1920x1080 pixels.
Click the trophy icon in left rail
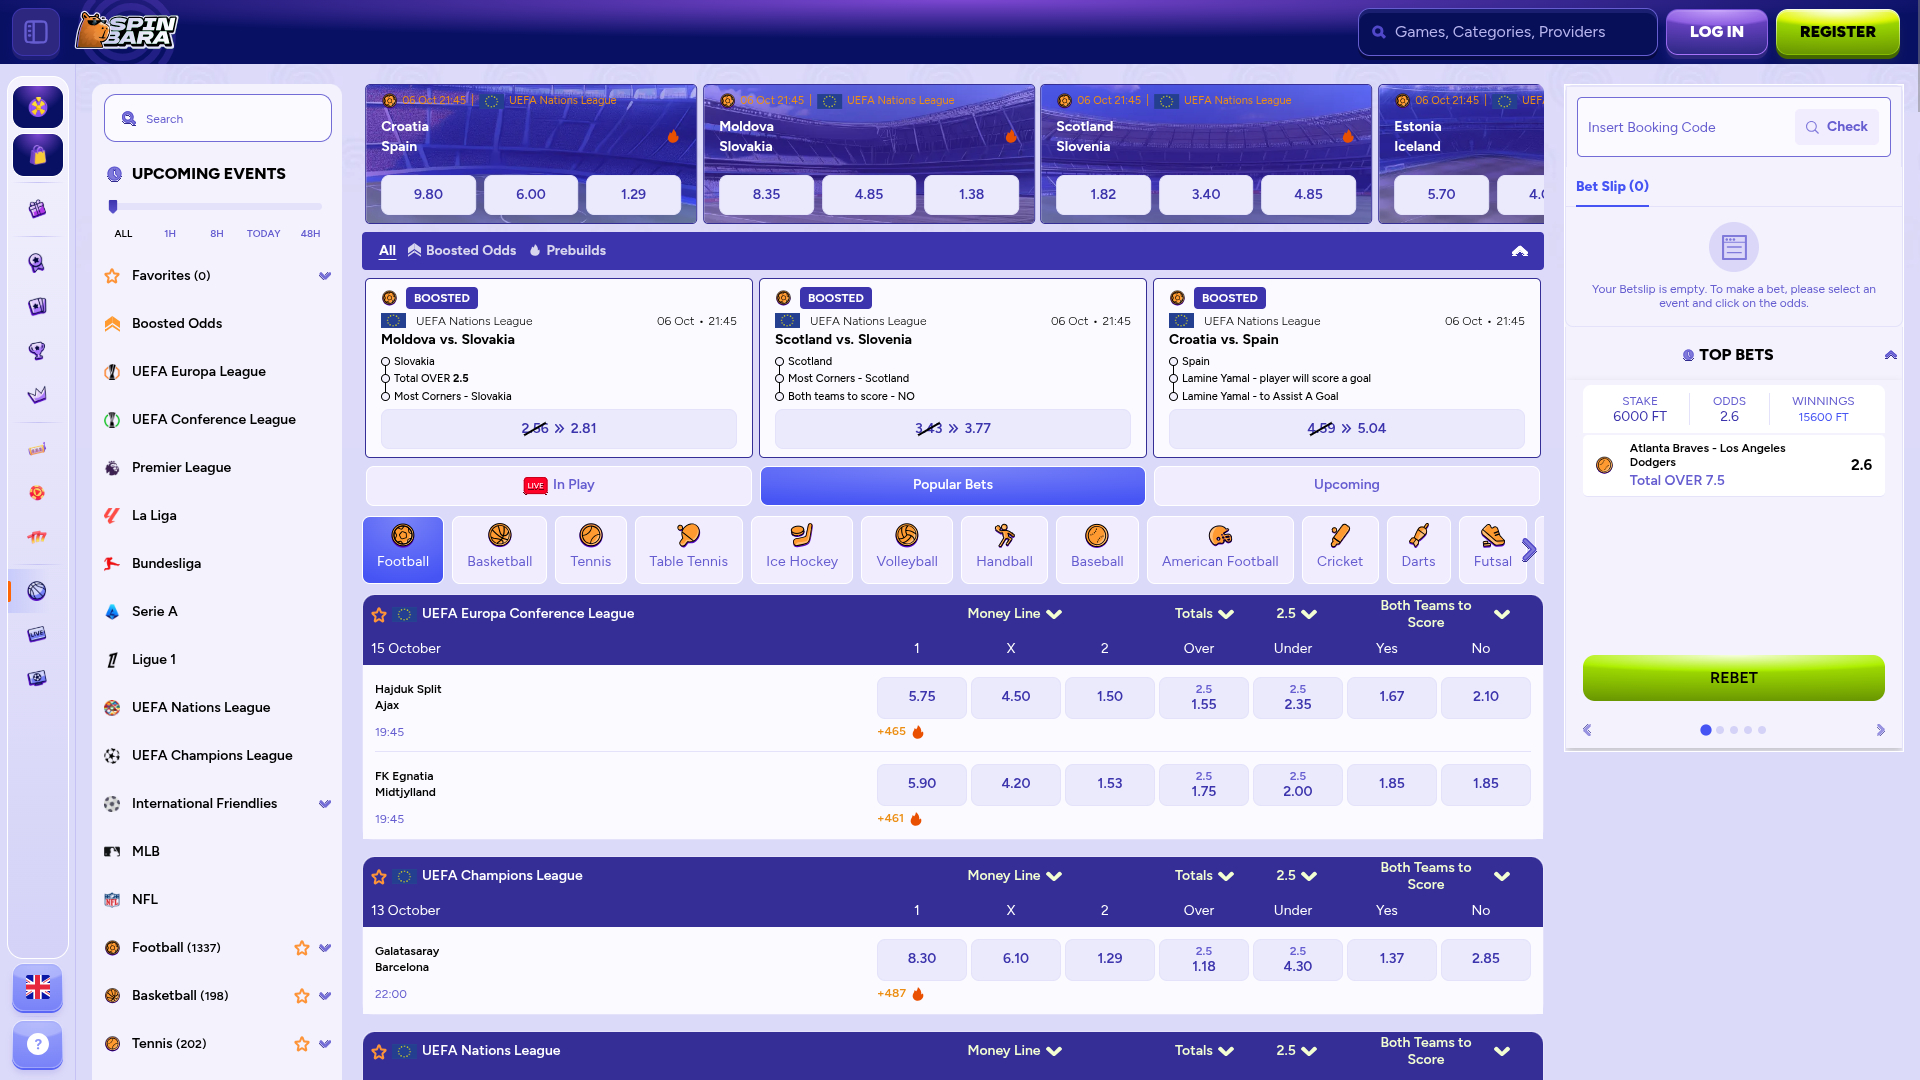pos(37,351)
